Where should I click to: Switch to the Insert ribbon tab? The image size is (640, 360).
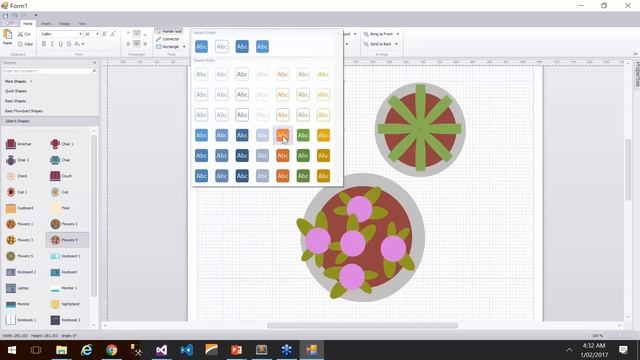coord(46,24)
